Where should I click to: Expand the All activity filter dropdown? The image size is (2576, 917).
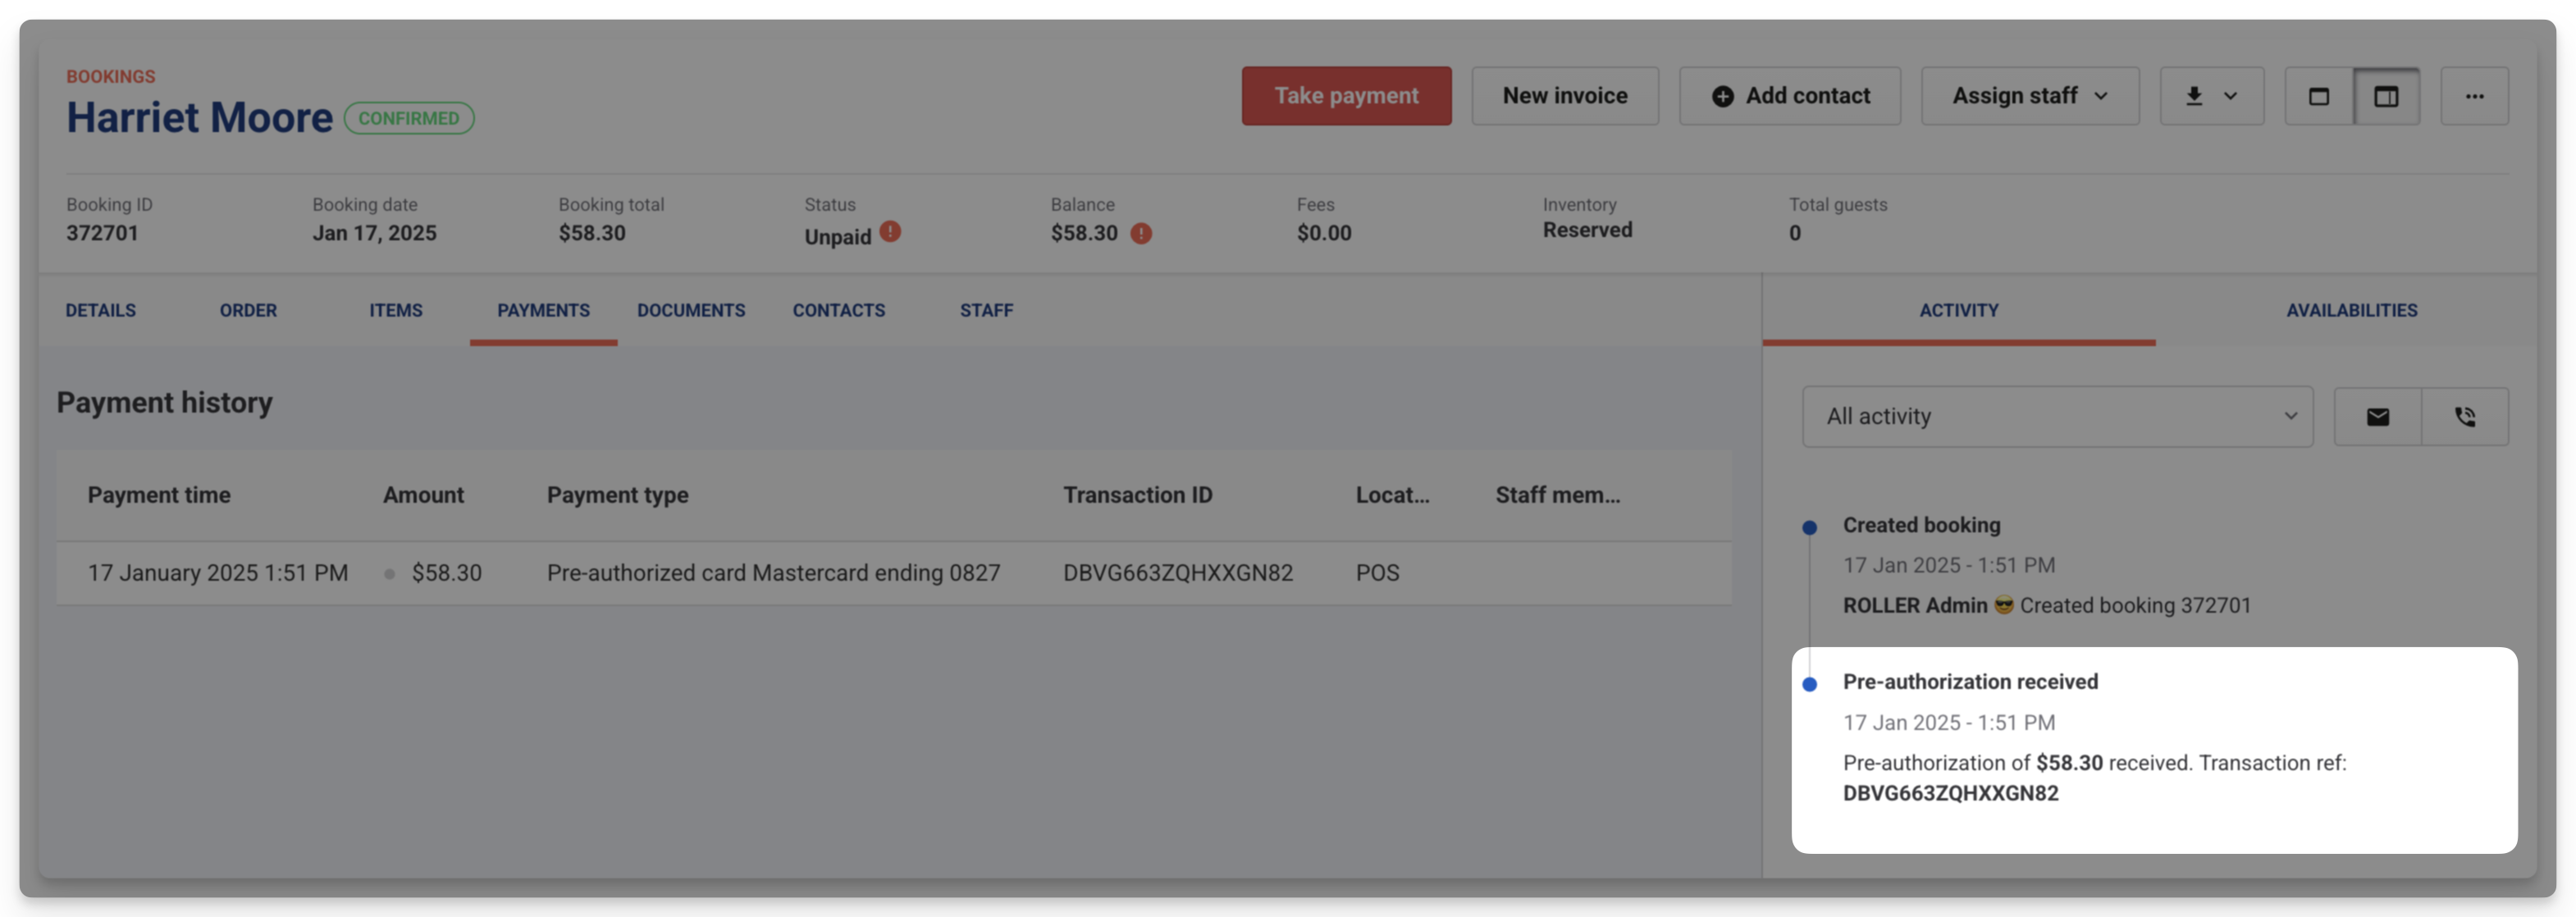tap(2057, 416)
